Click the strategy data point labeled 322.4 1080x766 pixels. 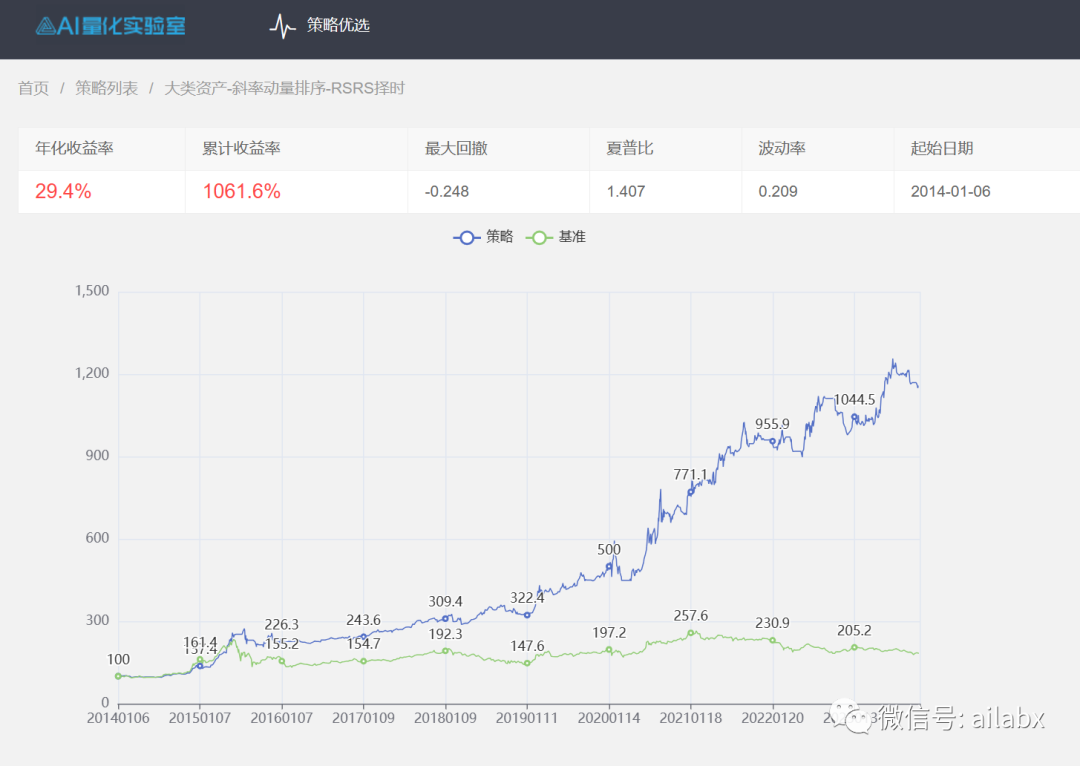click(x=527, y=615)
